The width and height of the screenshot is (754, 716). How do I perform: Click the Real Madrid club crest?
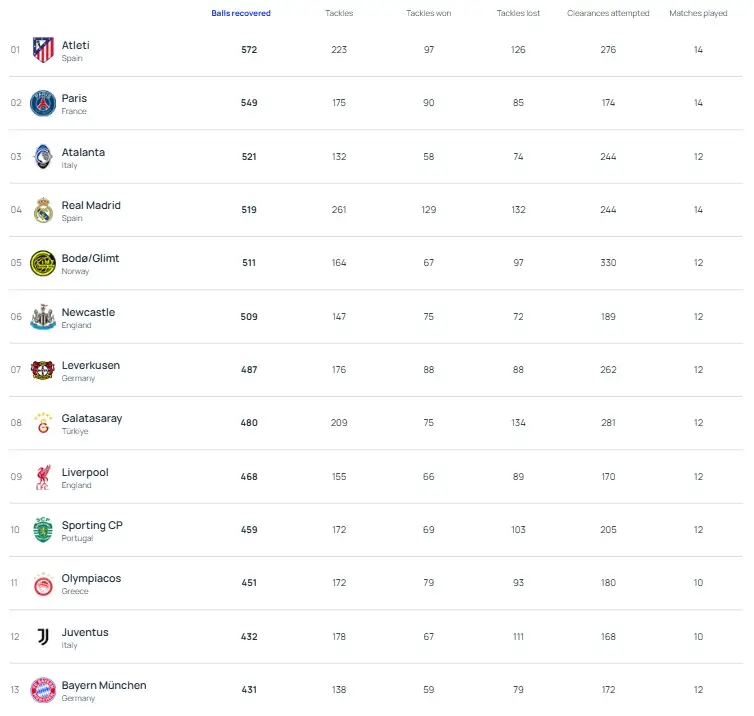tap(43, 210)
